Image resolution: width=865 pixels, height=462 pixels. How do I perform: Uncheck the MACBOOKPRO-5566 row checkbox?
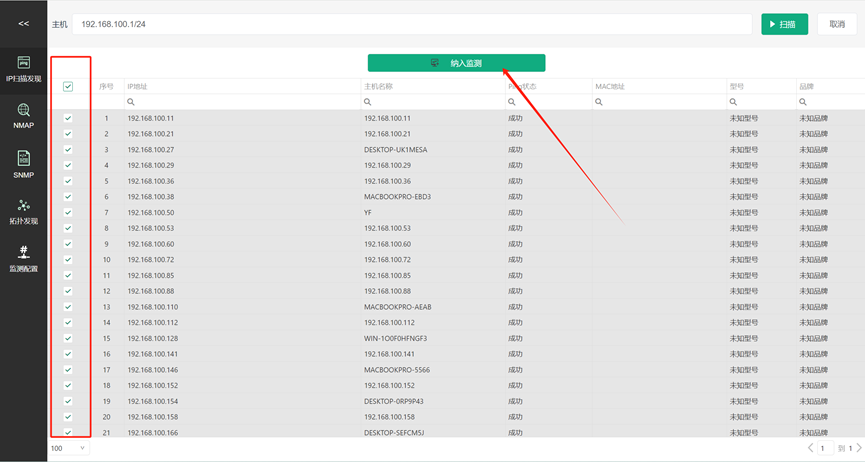tap(68, 370)
